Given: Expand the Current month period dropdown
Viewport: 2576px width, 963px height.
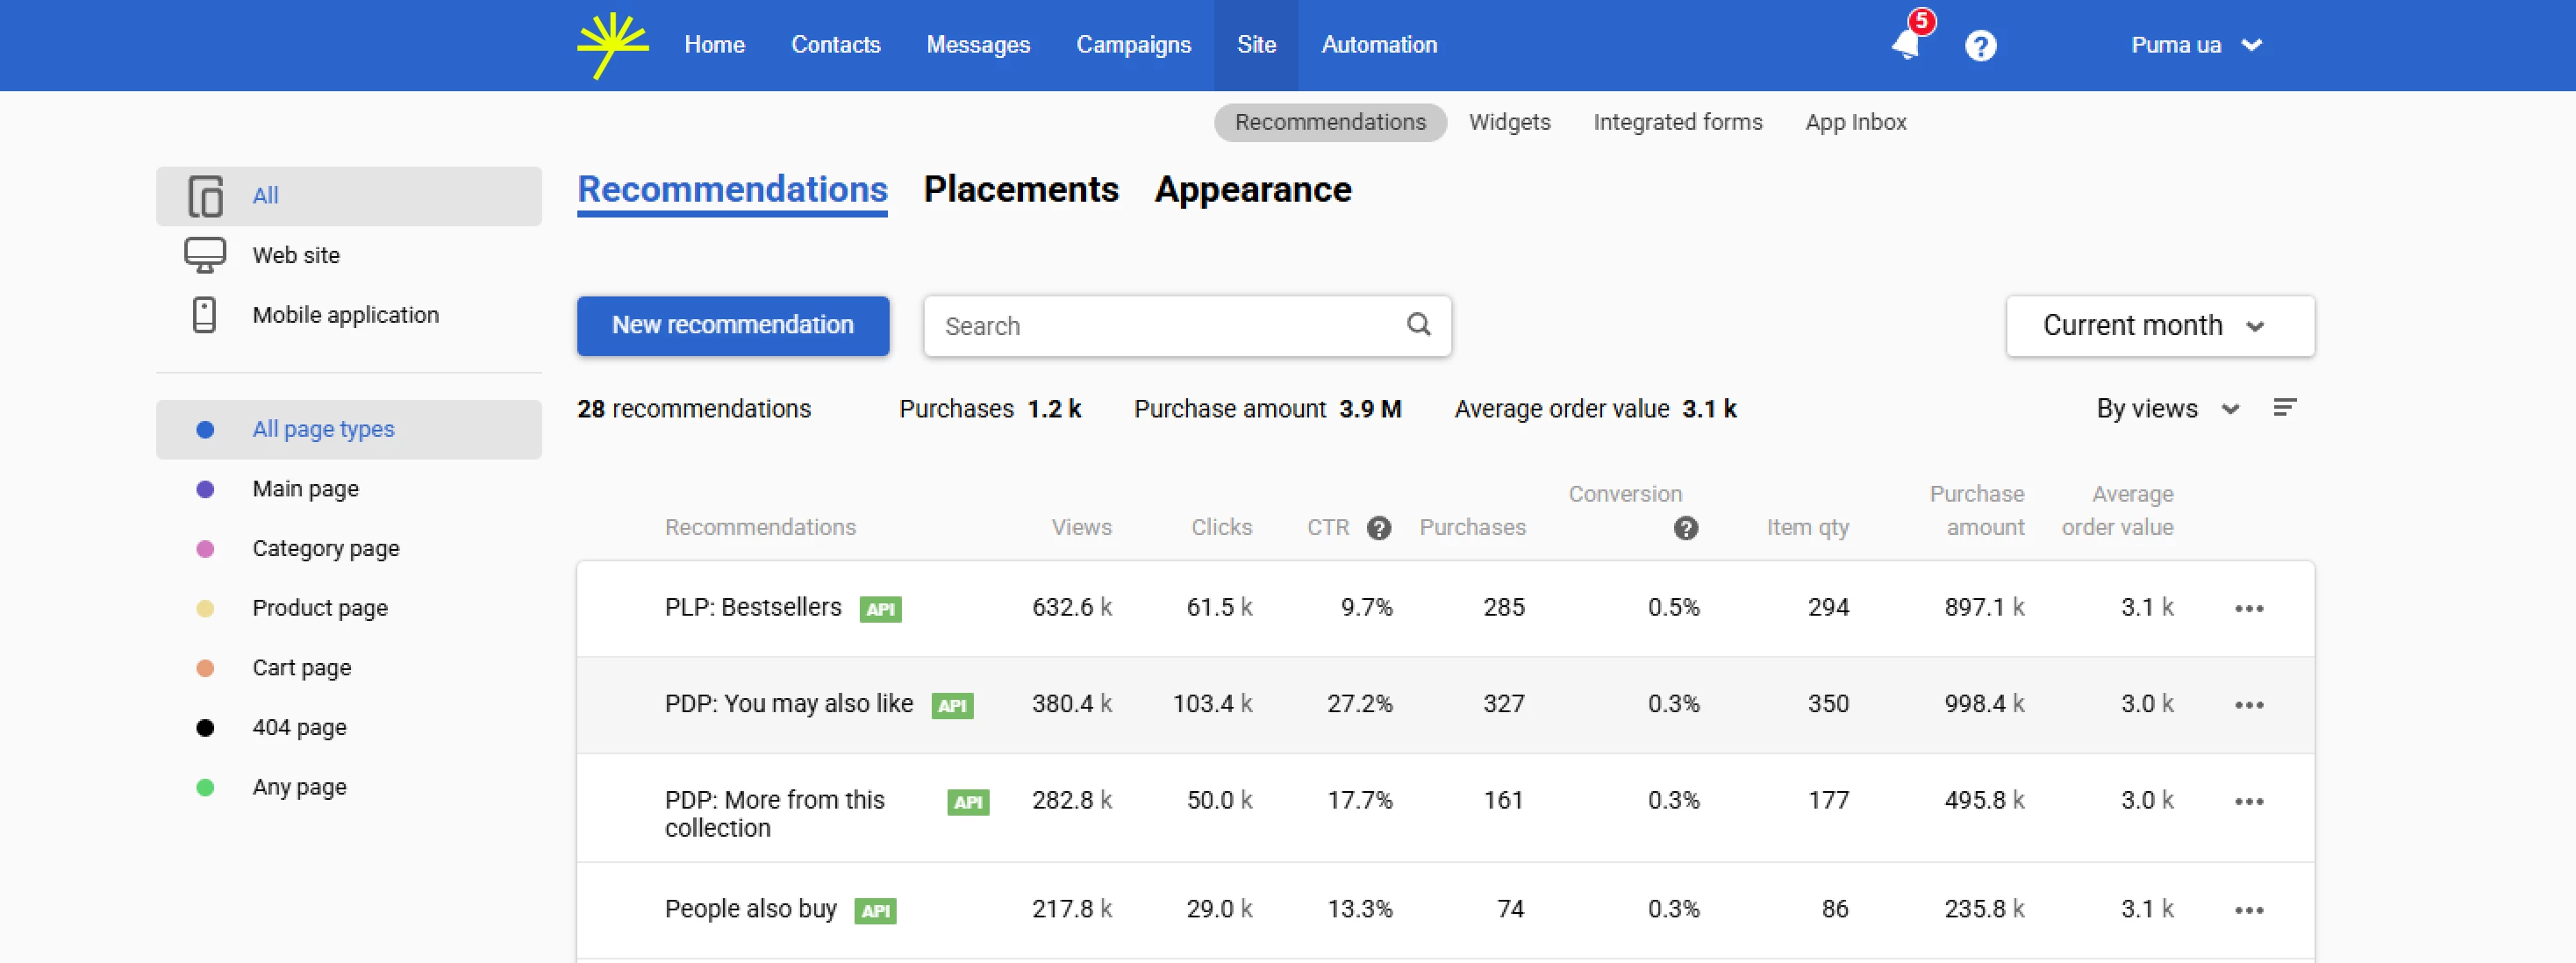Looking at the screenshot, I should click(x=2160, y=326).
